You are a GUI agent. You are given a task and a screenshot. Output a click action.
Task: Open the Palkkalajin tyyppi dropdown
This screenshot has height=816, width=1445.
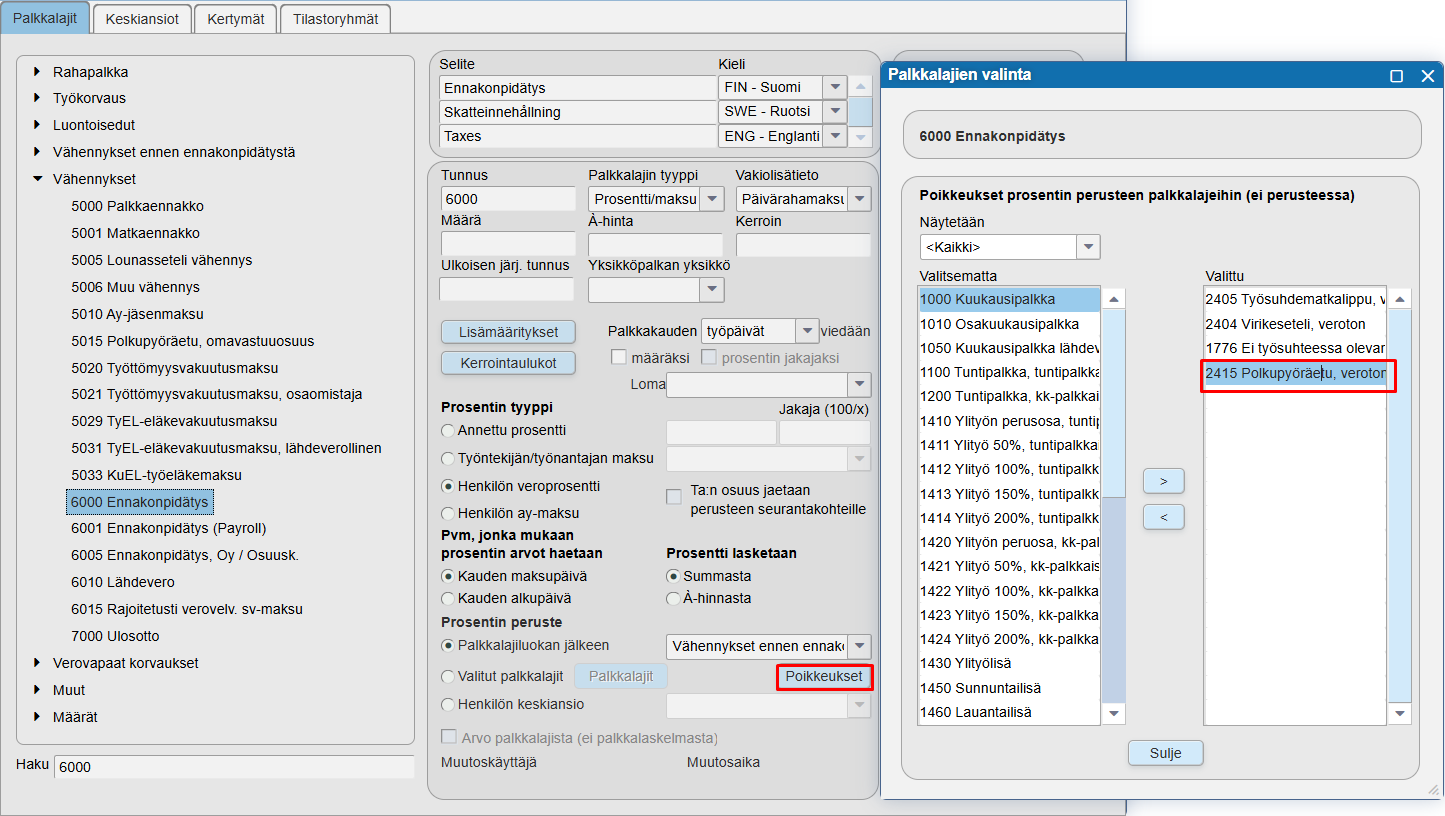712,199
